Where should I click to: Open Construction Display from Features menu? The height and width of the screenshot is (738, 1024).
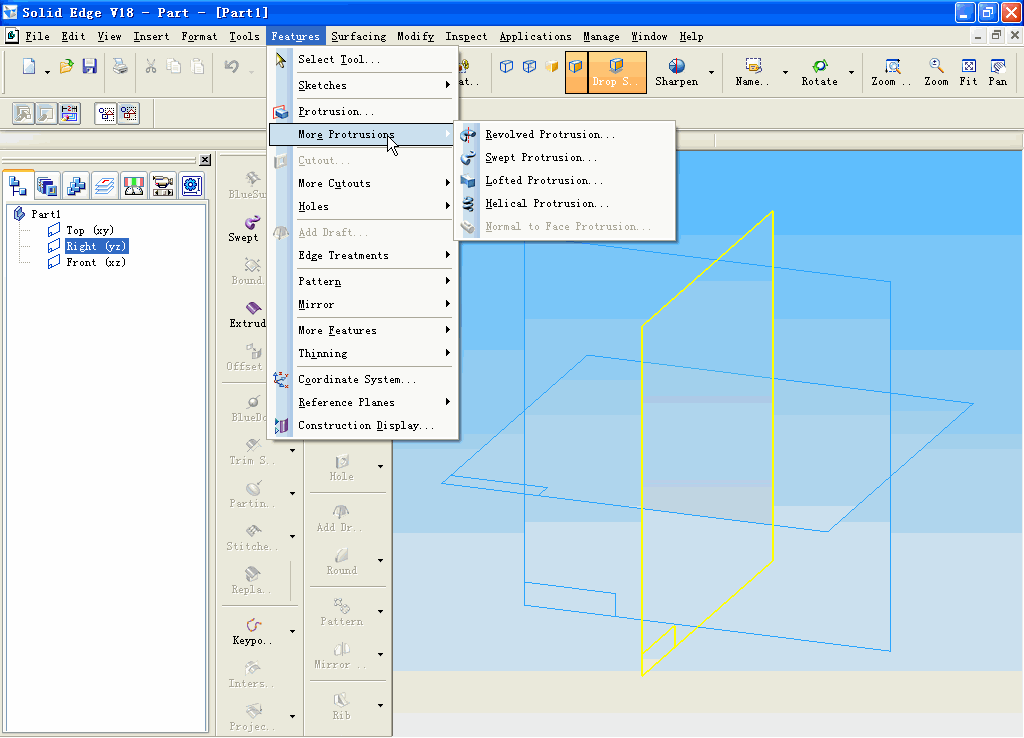tap(363, 425)
